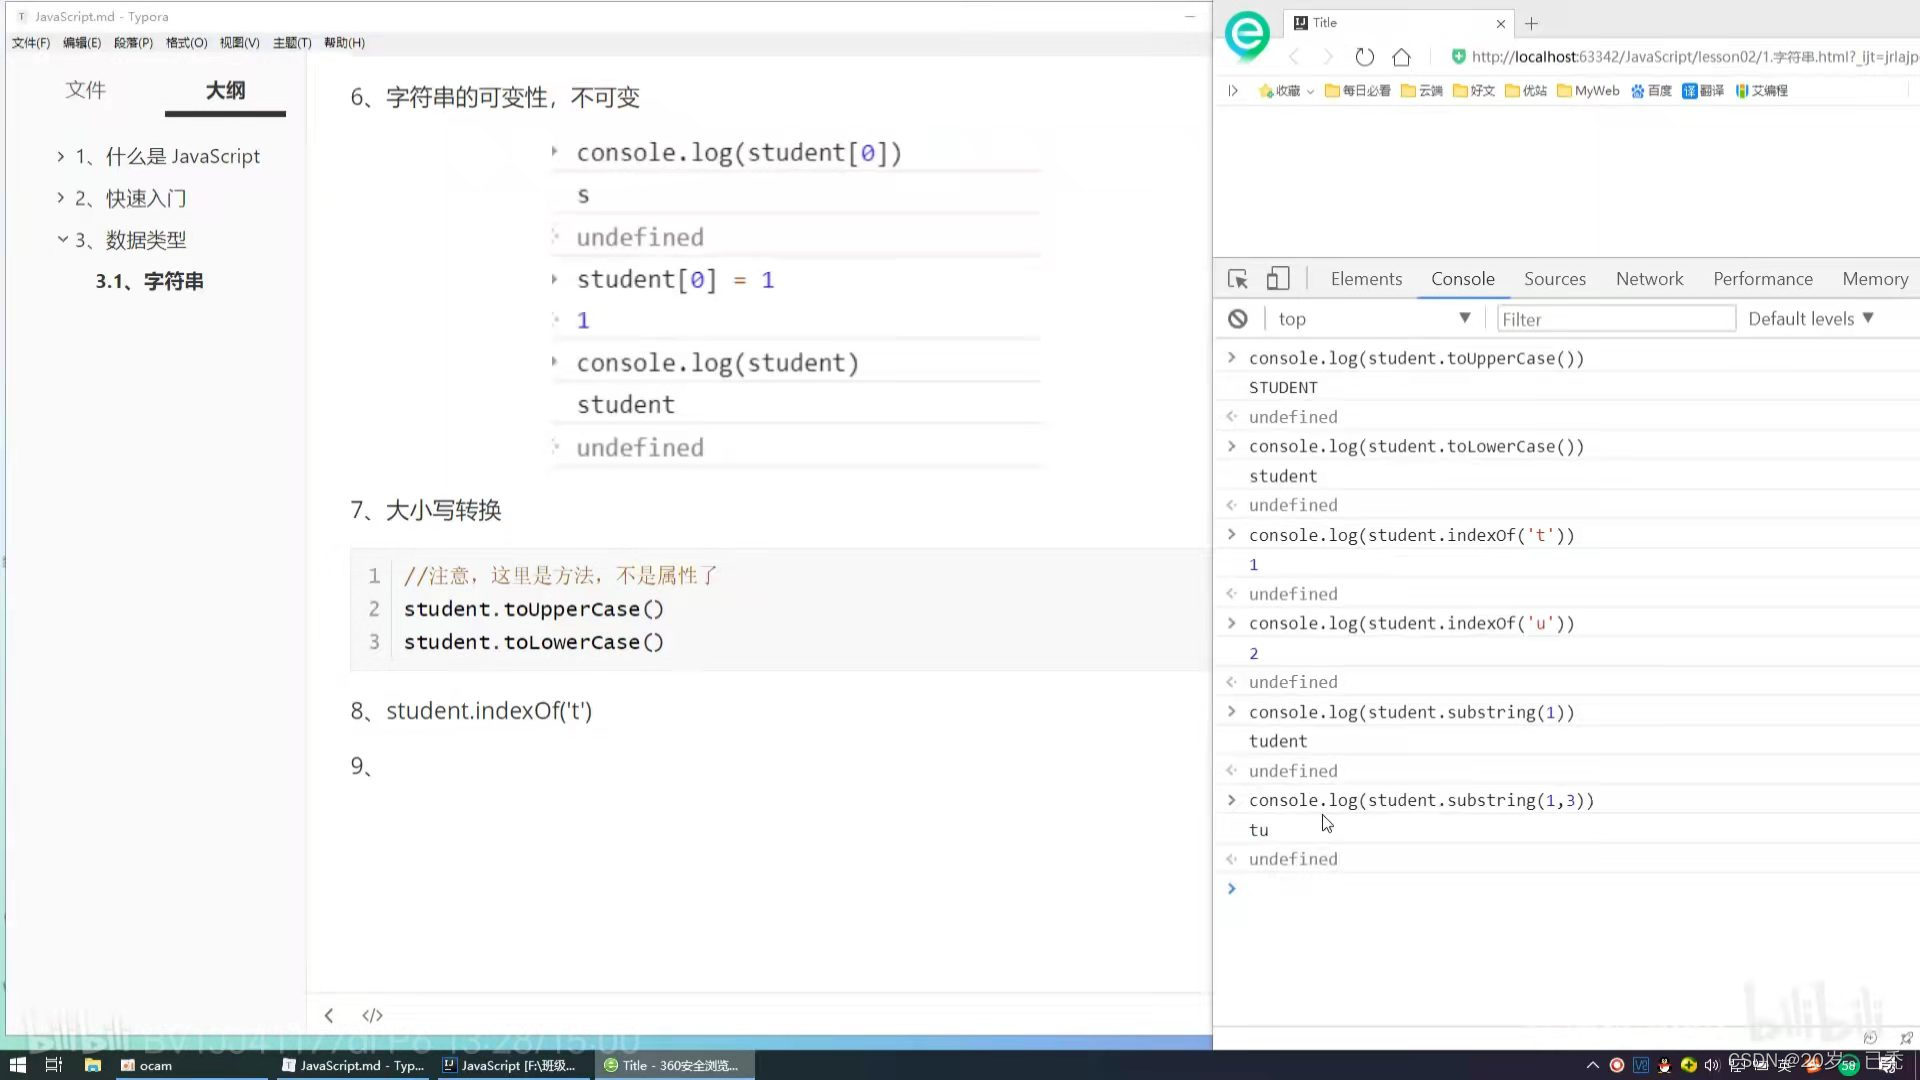Click the browser home icon

tap(1401, 57)
